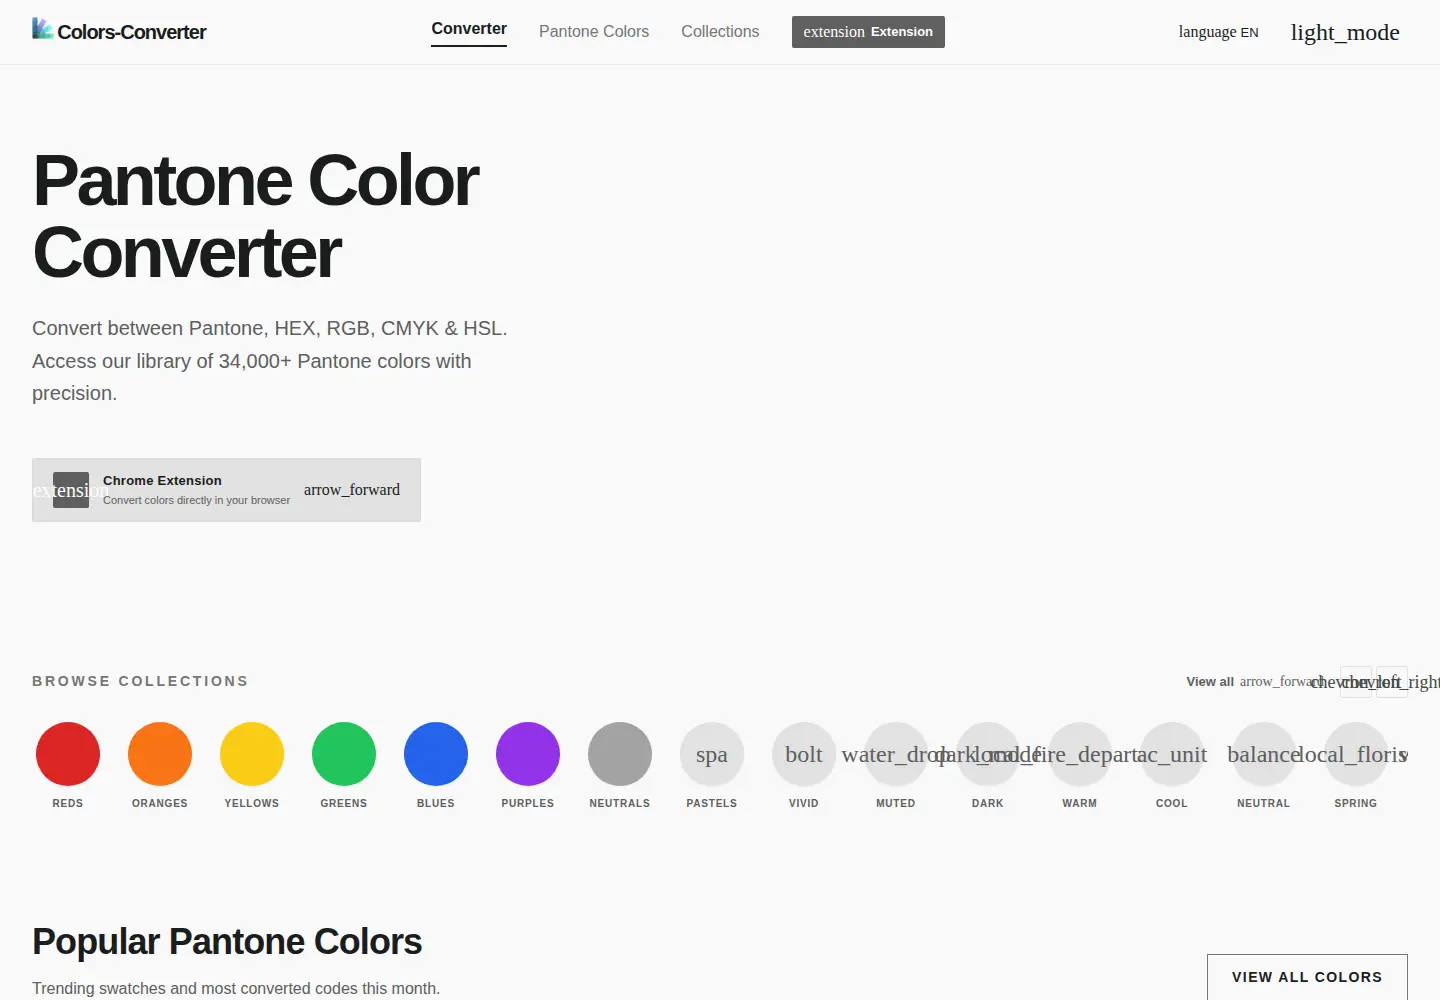The width and height of the screenshot is (1440, 1000).
Task: Follow the View all collections link
Action: tap(1255, 682)
